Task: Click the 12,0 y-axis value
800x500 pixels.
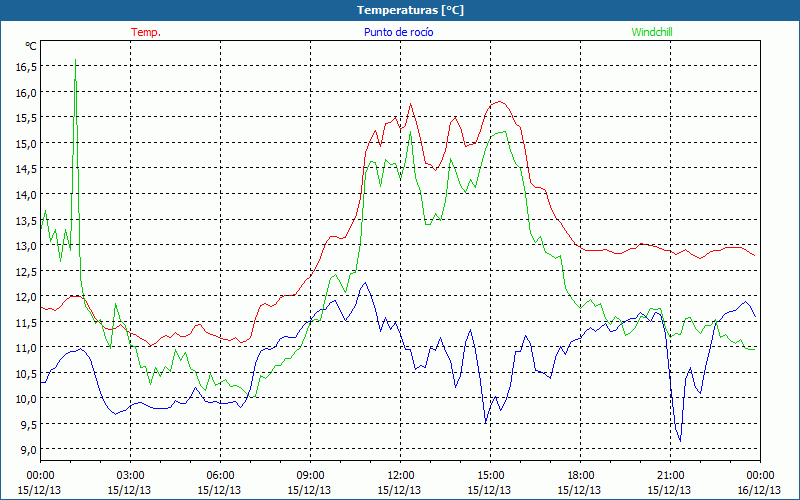Action: point(26,296)
